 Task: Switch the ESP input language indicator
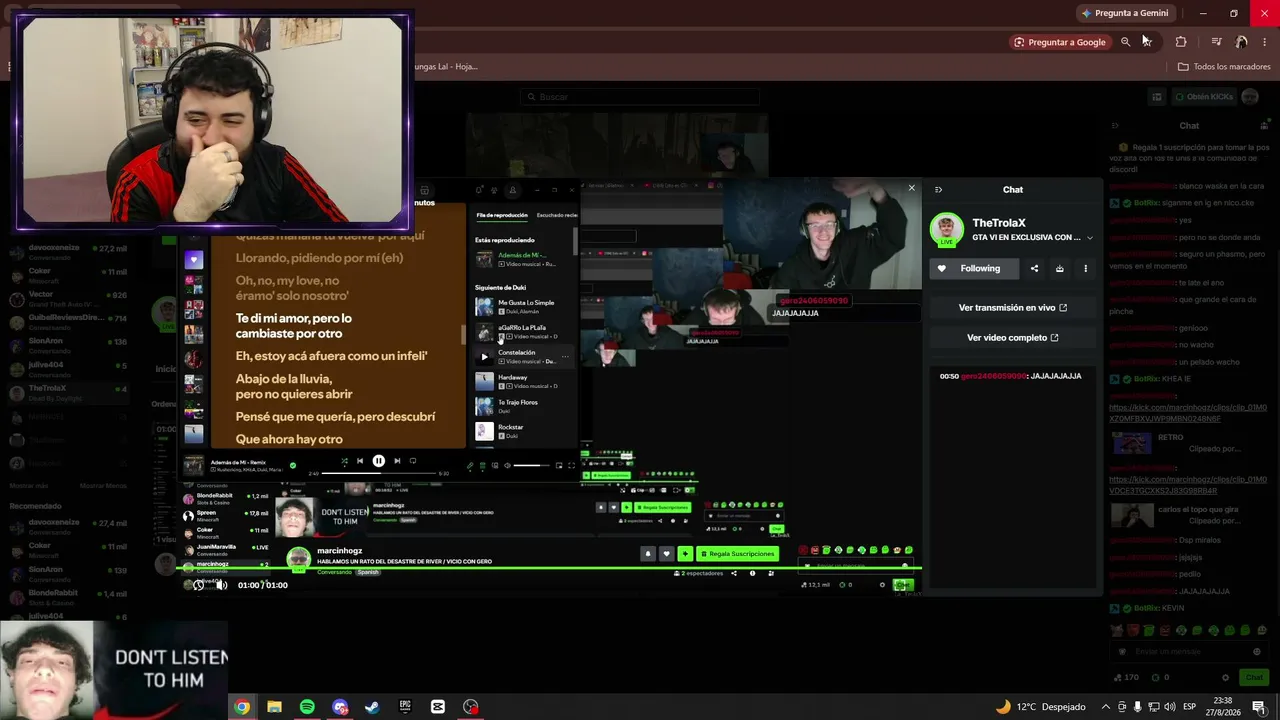[x=1190, y=707]
